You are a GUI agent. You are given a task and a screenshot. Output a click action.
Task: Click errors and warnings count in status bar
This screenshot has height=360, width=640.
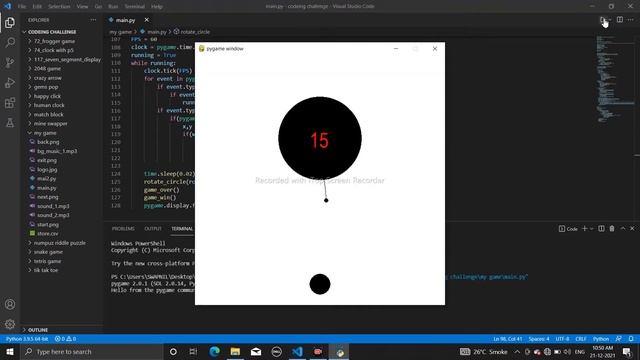[x=65, y=339]
